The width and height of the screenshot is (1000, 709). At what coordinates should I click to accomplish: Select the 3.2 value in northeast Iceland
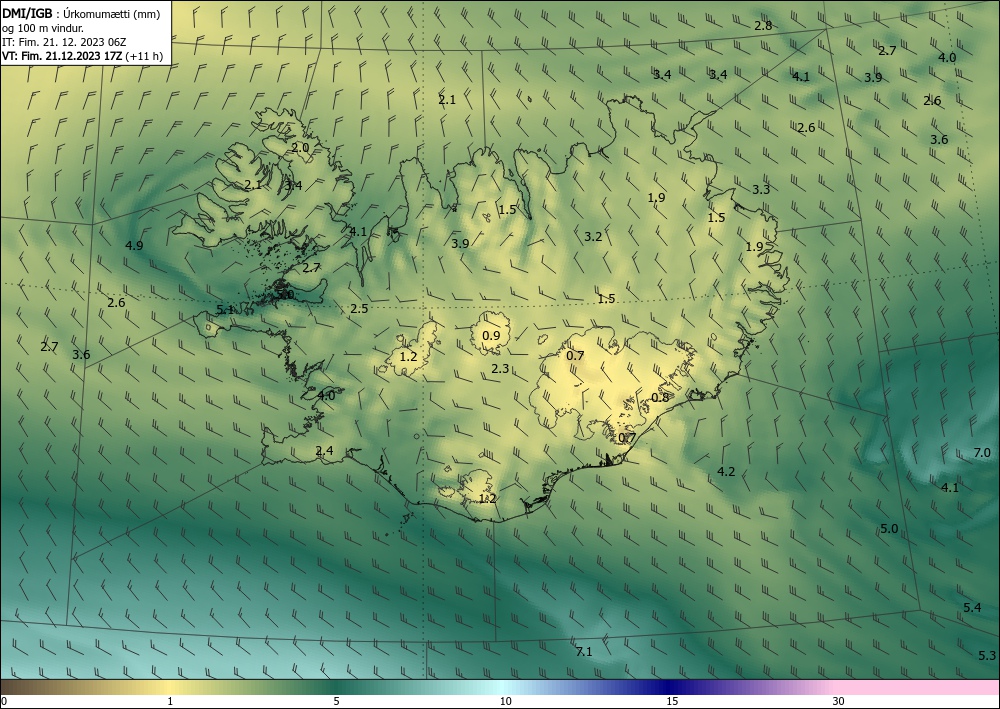[x=593, y=237]
